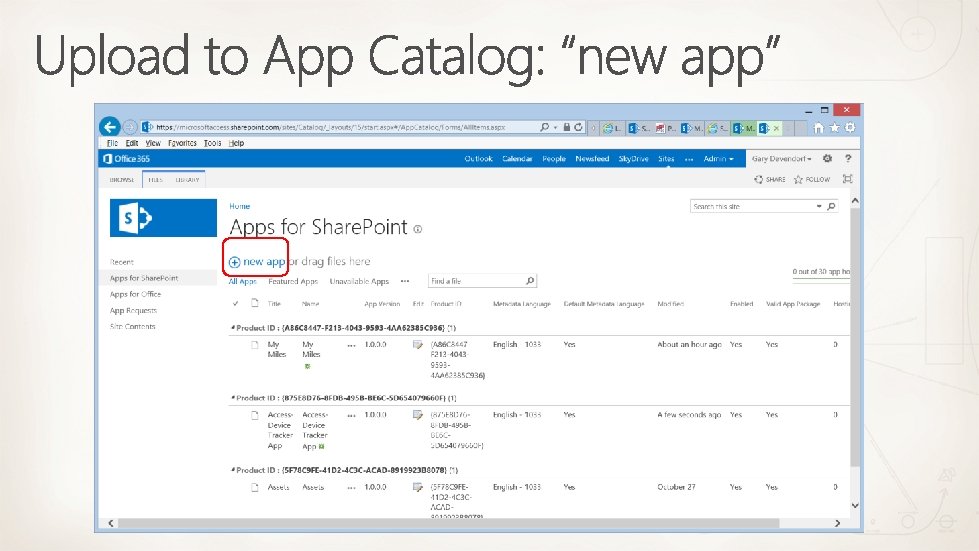Screen dimensions: 979x551
Task: Go back with the browser back arrow
Action: tap(110, 127)
